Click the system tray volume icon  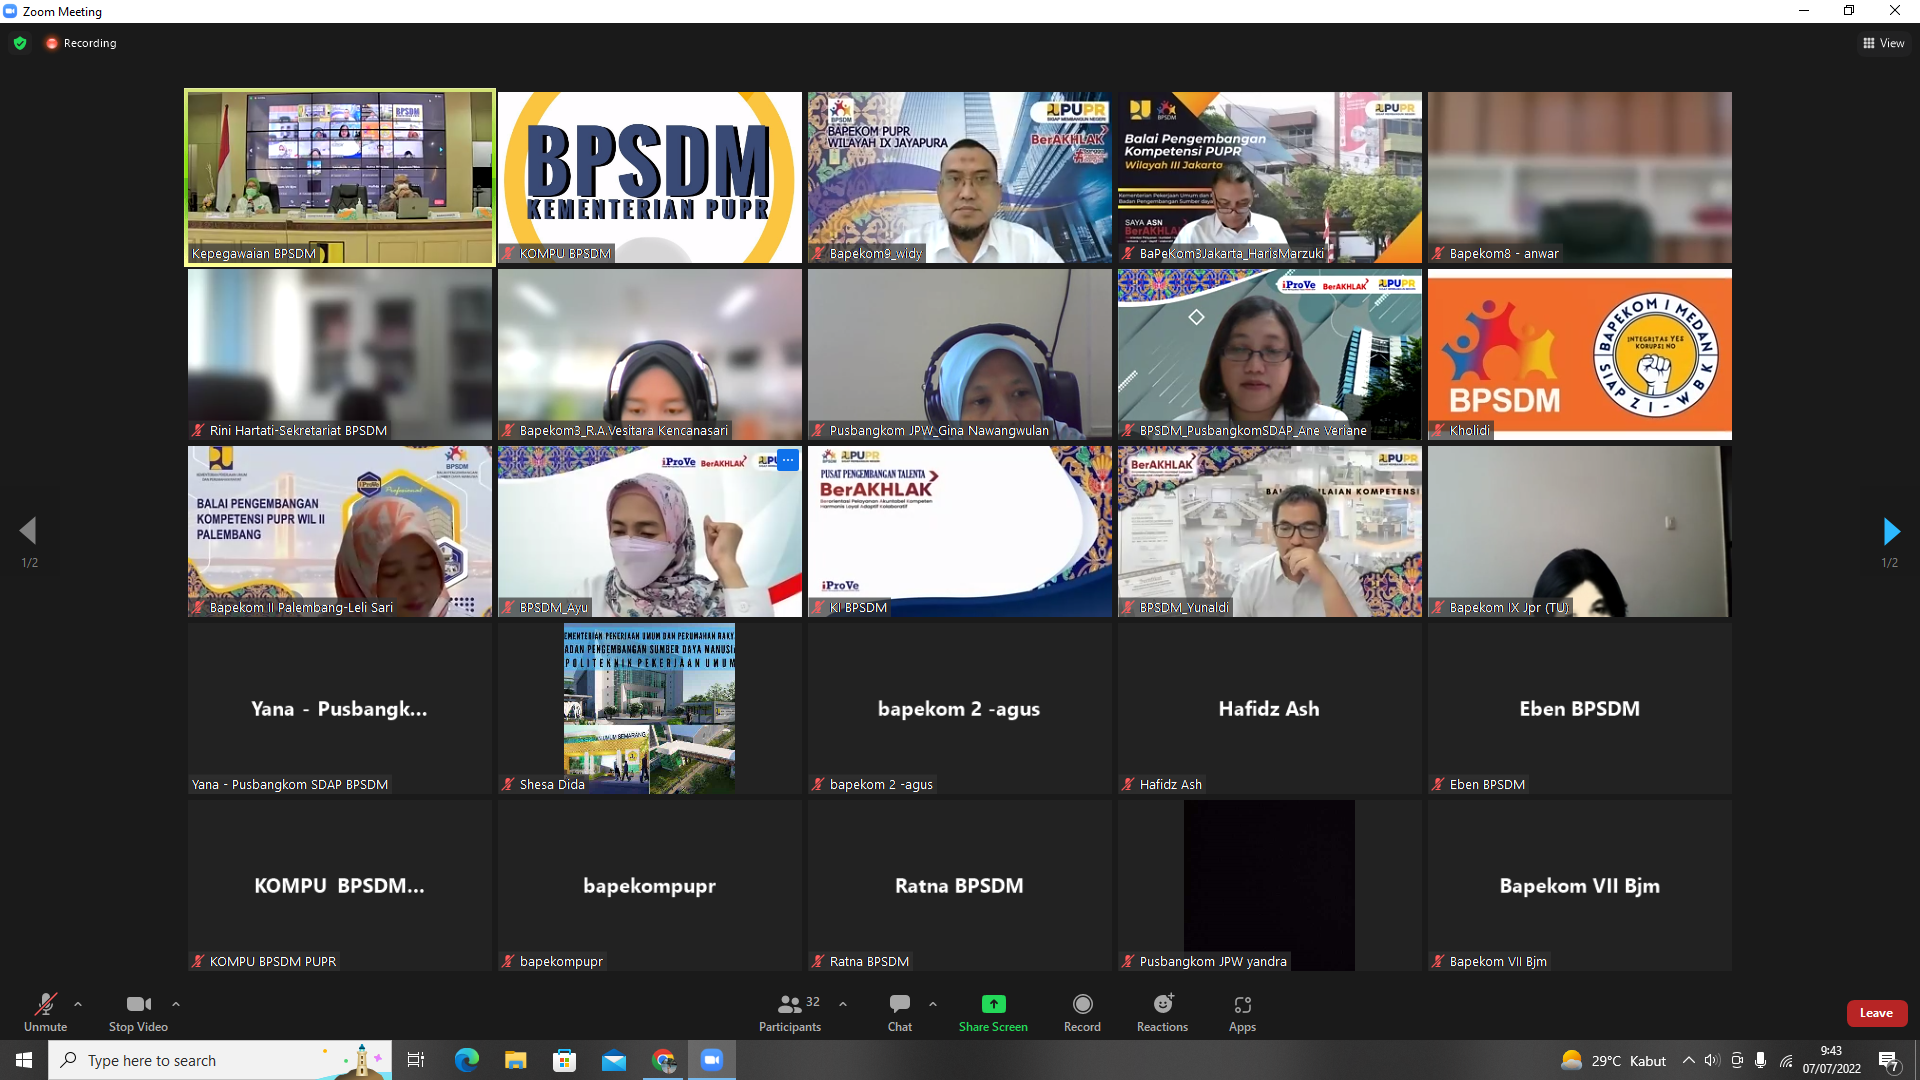pyautogui.click(x=1712, y=1060)
